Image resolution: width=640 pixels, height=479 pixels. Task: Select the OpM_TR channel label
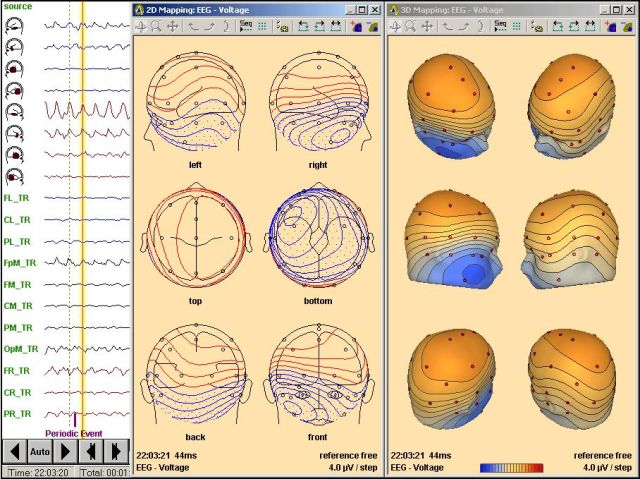(20, 349)
